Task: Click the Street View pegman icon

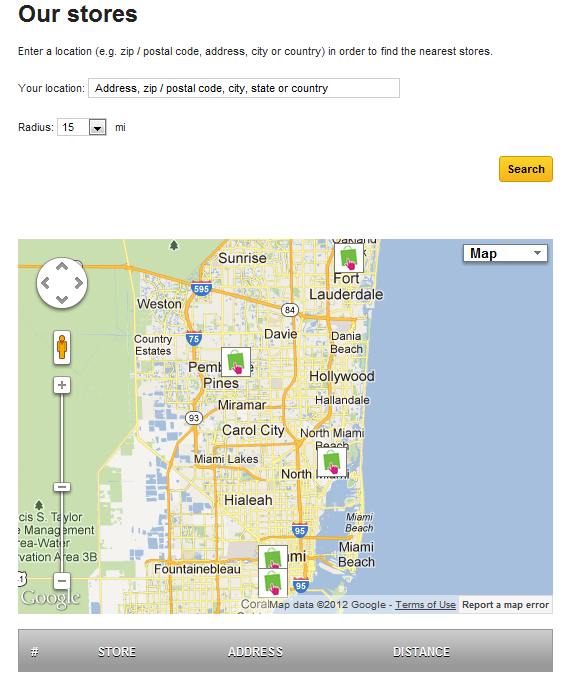Action: point(62,348)
